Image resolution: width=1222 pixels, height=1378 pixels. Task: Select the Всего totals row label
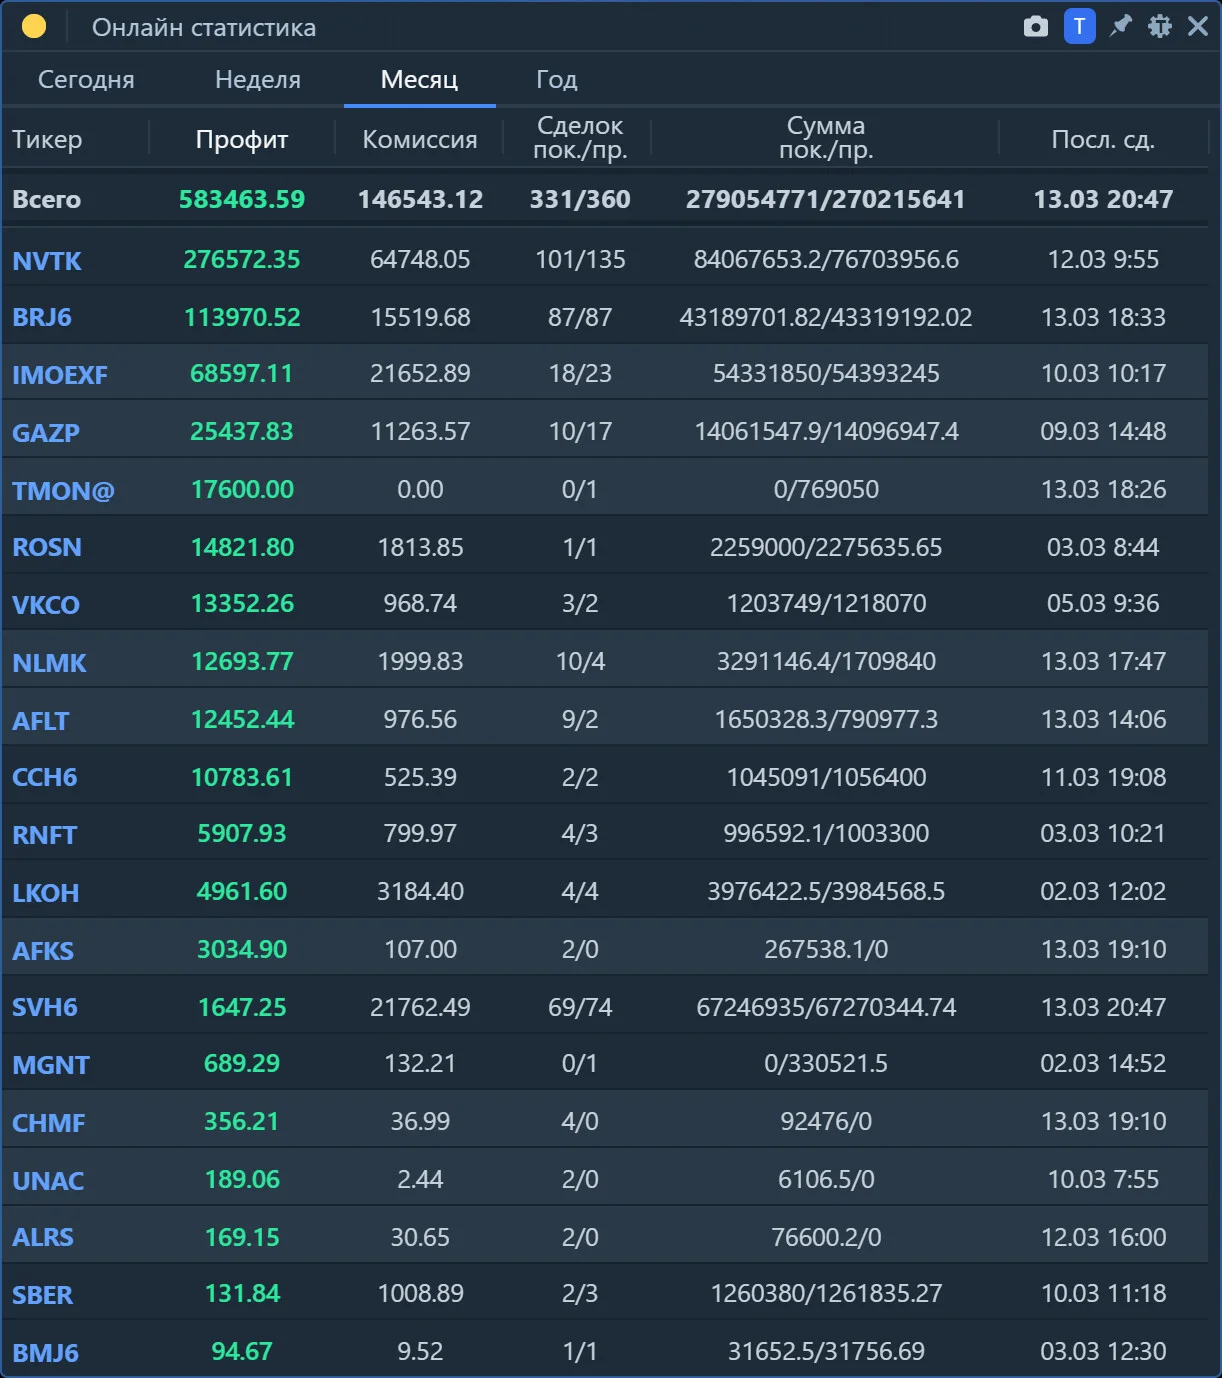pos(46,199)
